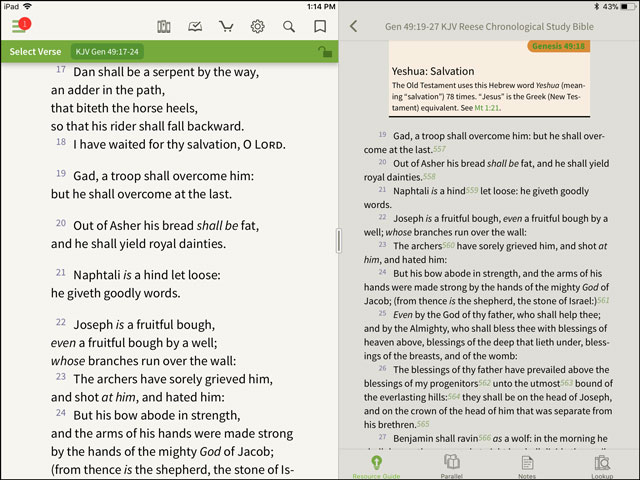
Task: Open footnote 557 after verse 19
Action: tap(440, 149)
